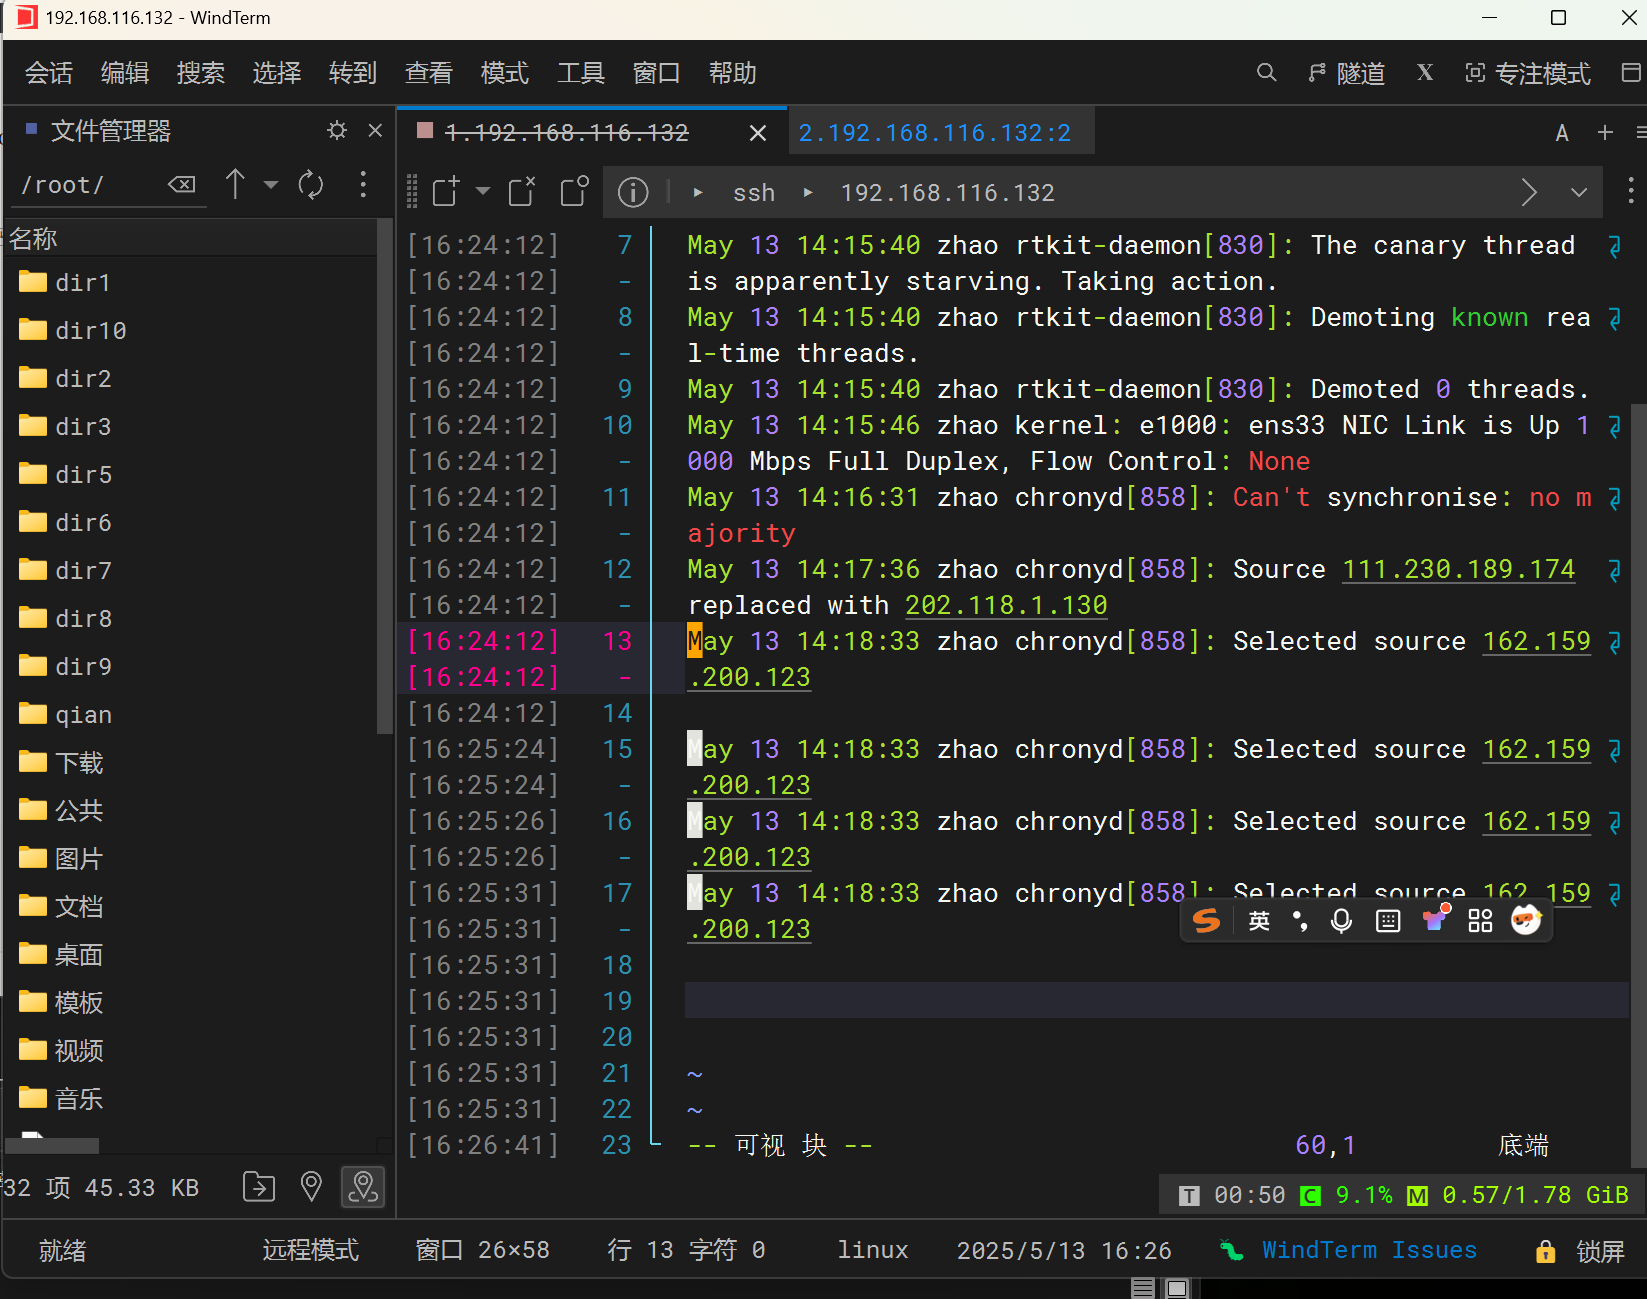Image resolution: width=1647 pixels, height=1299 pixels.
Task: Click the open-in-terminal folder icon
Action: (x=259, y=1187)
